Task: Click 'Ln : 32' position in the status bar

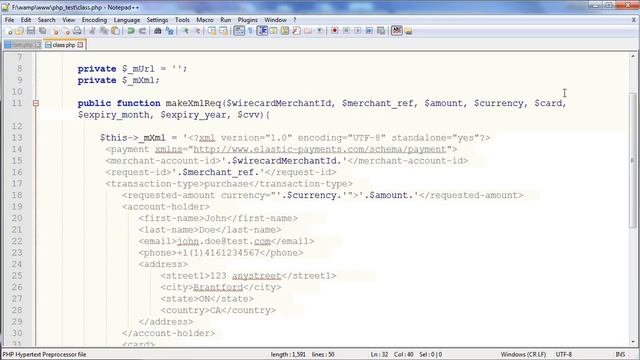Action: click(379, 354)
